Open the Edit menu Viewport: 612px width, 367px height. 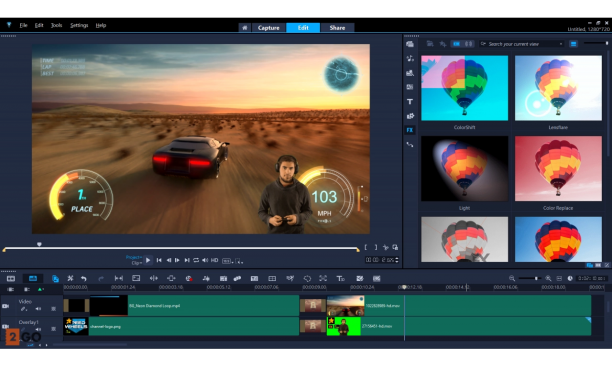click(39, 25)
